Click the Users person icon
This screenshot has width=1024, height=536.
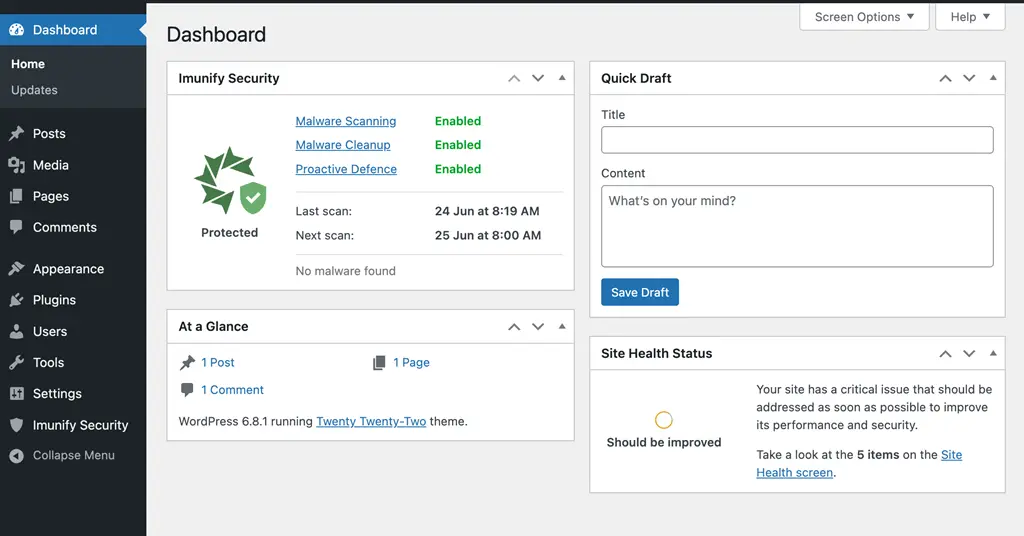[16, 332]
